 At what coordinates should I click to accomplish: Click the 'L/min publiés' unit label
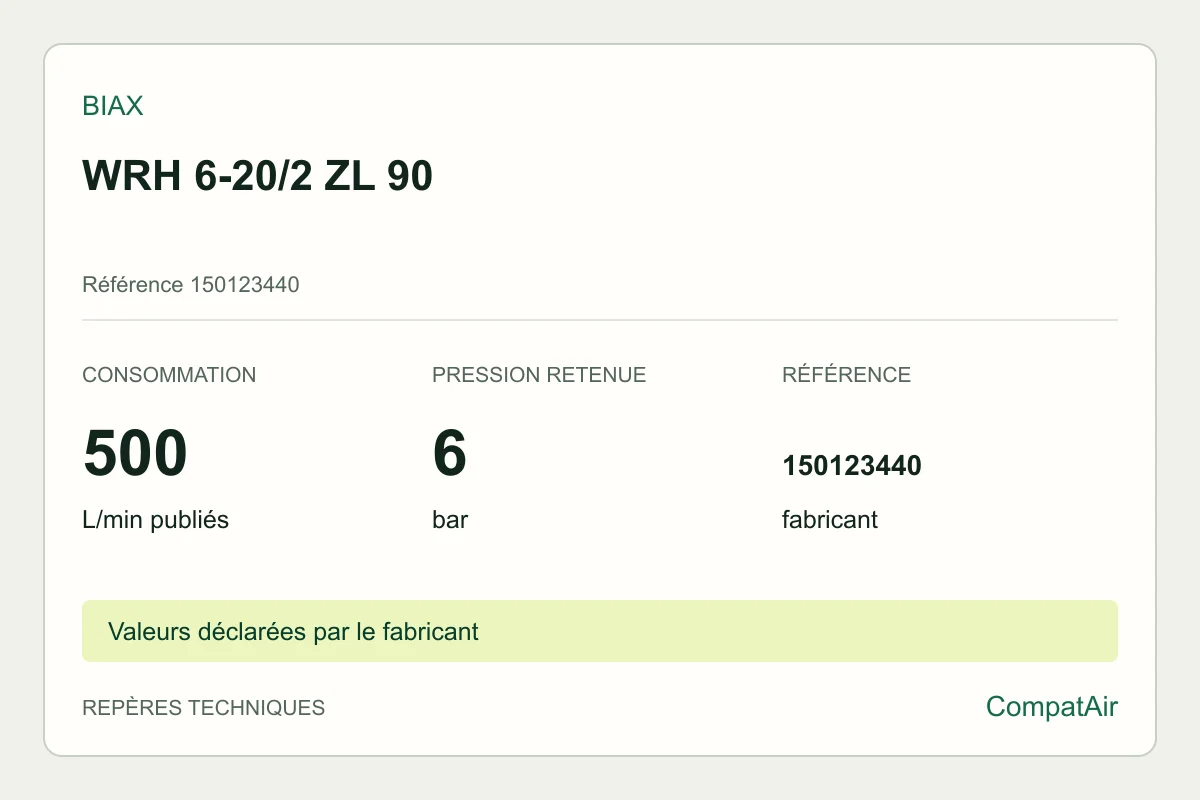[155, 520]
